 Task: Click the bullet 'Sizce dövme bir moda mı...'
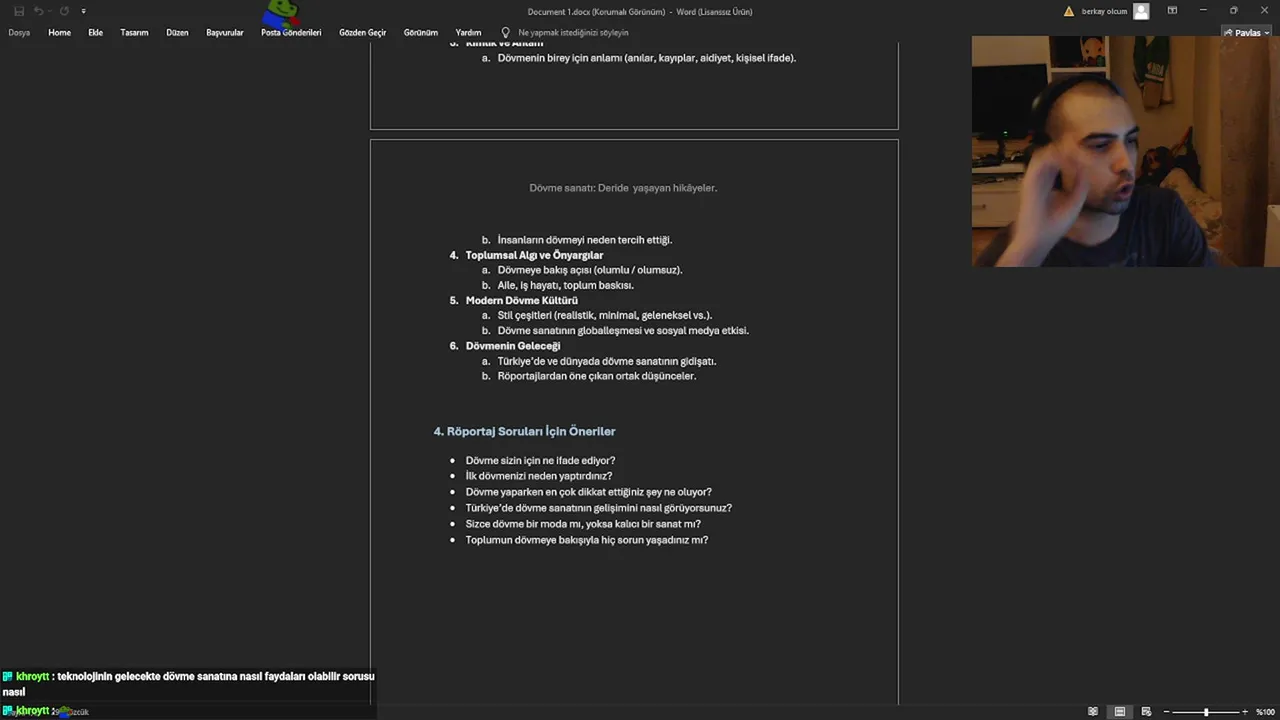pyautogui.click(x=583, y=524)
